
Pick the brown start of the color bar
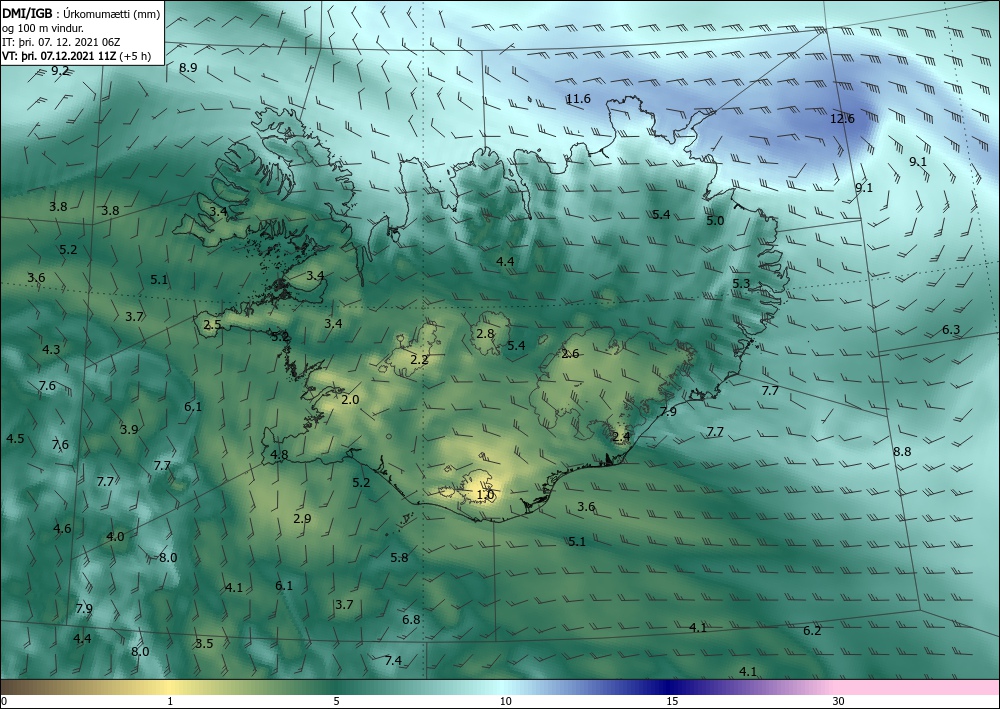(x=19, y=687)
